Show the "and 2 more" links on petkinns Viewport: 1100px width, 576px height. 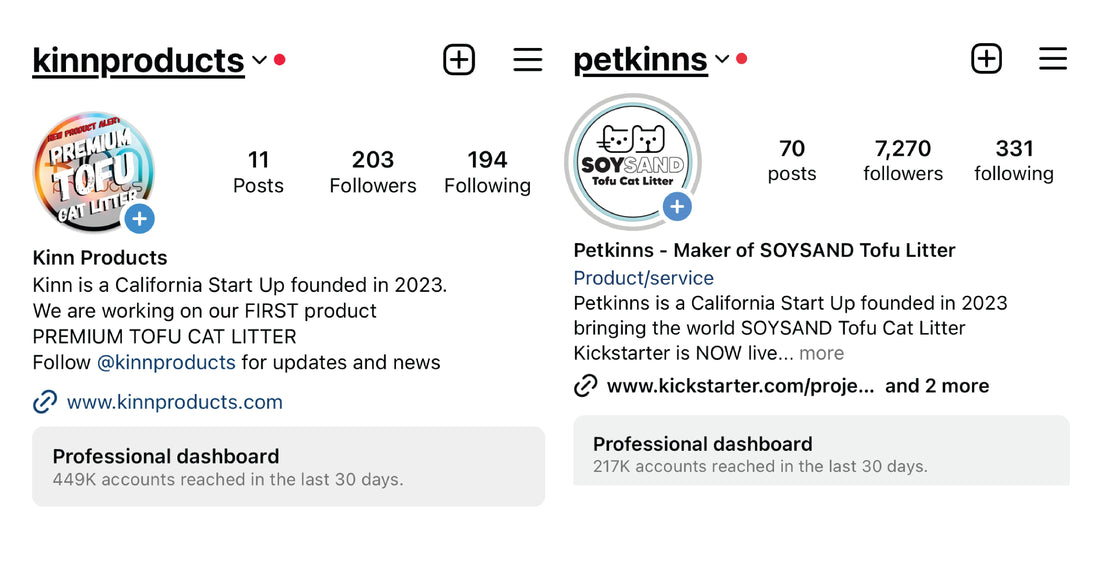[937, 386]
